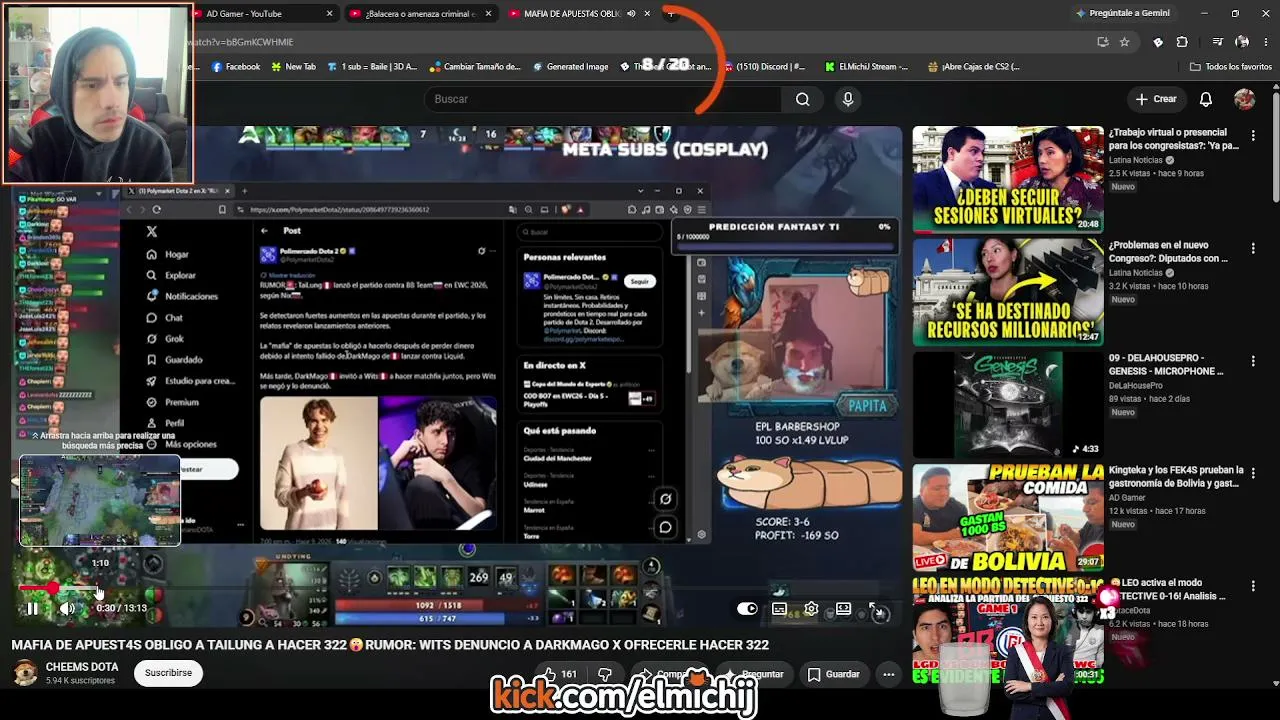Click the Guardar button under the video
Screen dimensions: 1280x720
pyautogui.click(x=834, y=674)
